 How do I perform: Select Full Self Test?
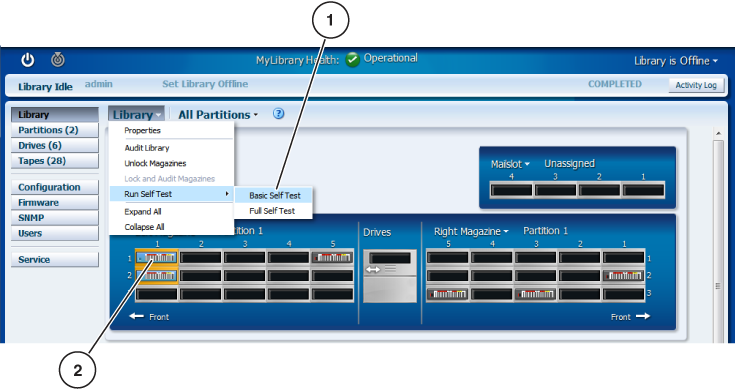(x=273, y=211)
